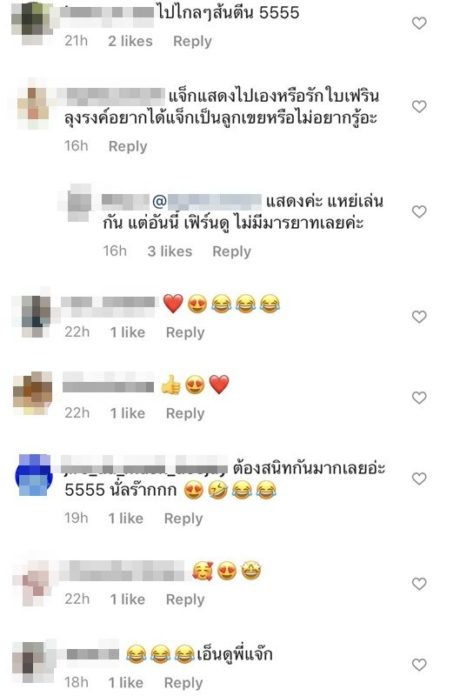Screen dimensions: 453x696
Task: Heart the comment with three laughing emojis after red heart
Action: 419,317
